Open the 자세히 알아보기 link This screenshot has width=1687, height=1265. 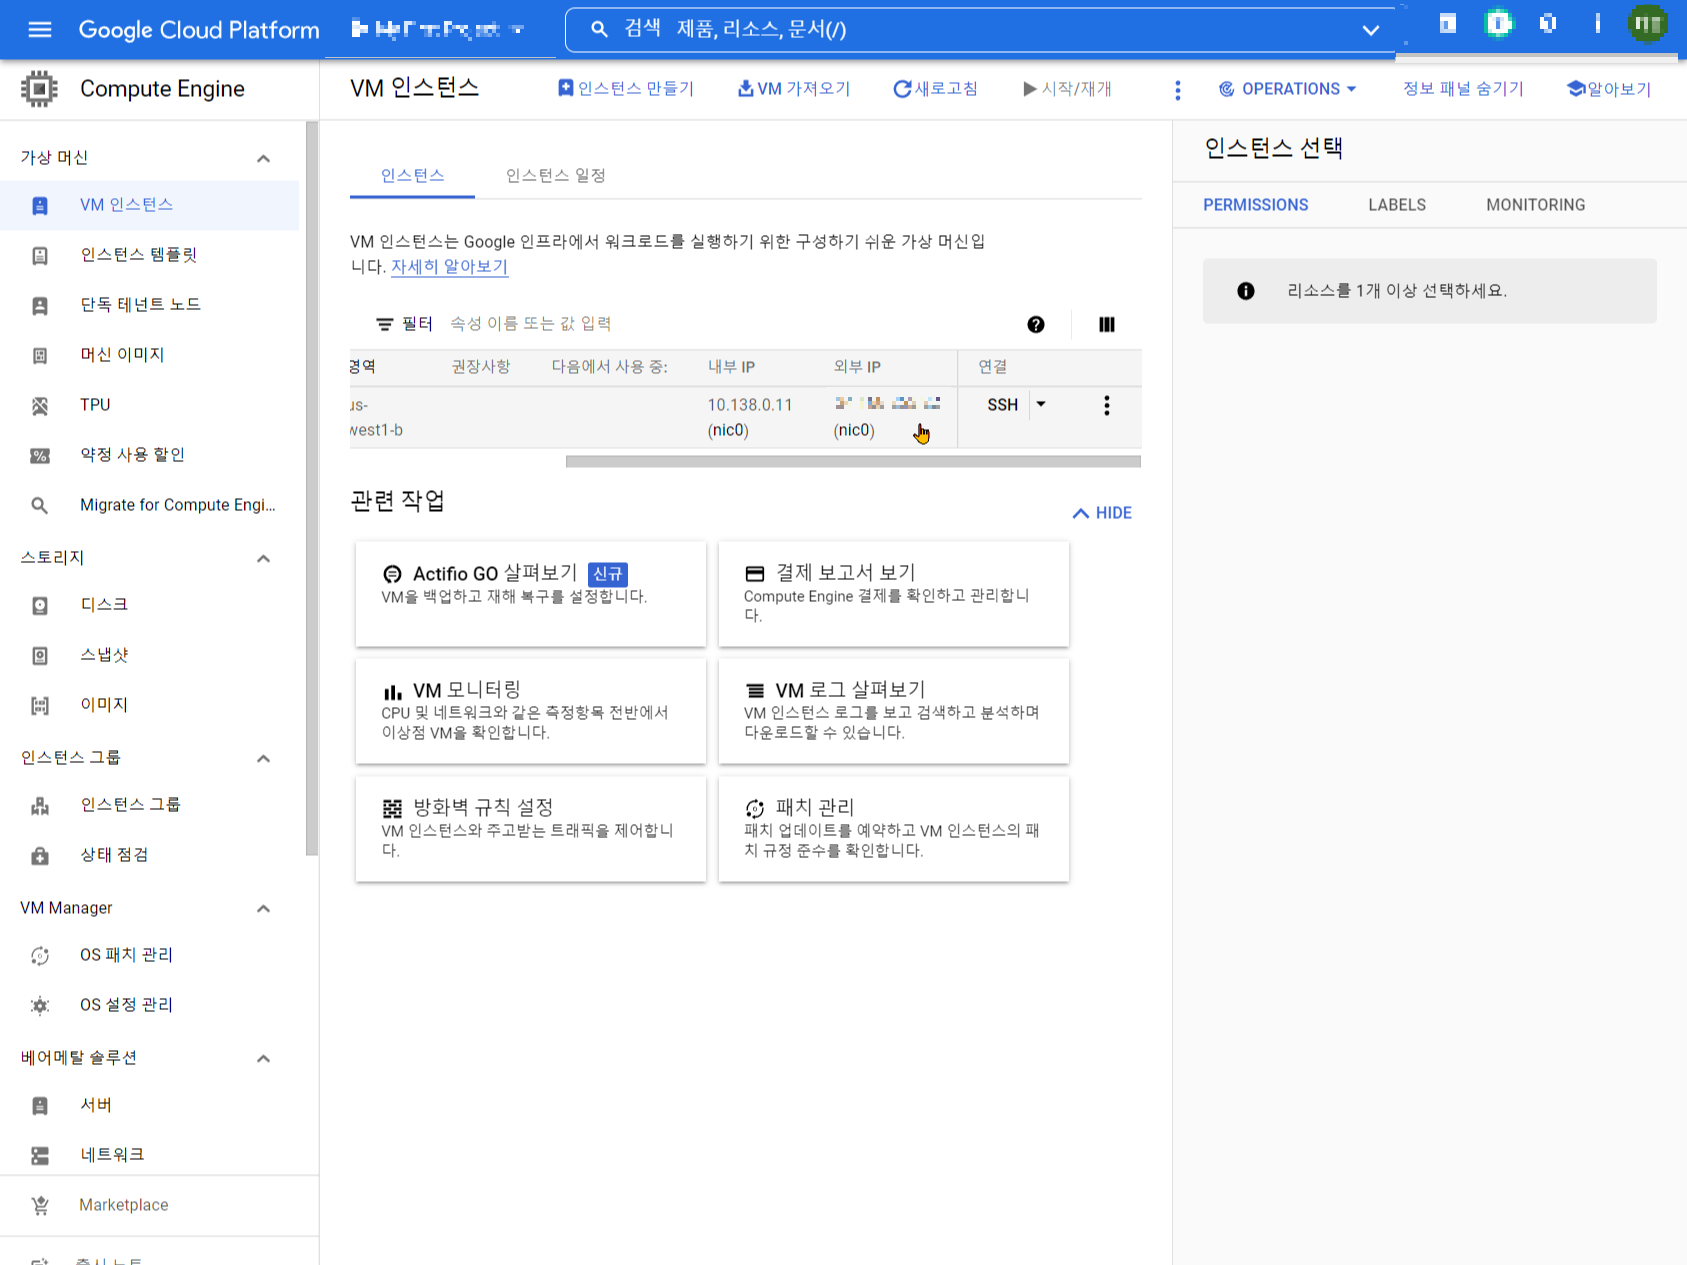click(x=449, y=267)
